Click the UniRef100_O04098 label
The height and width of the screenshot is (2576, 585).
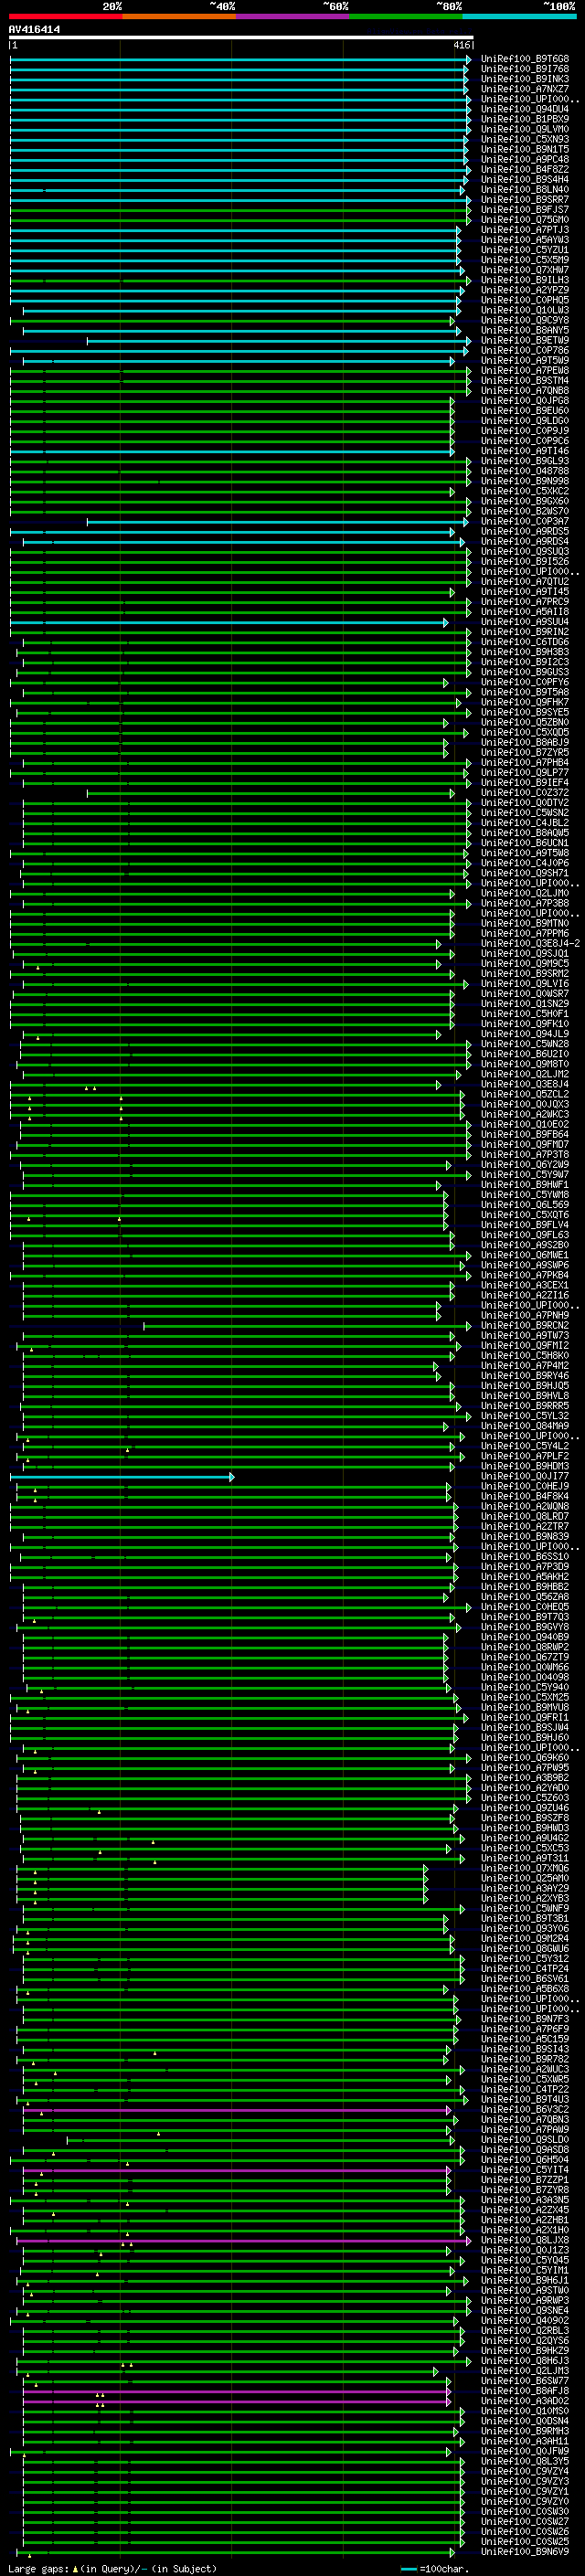tap(525, 1677)
